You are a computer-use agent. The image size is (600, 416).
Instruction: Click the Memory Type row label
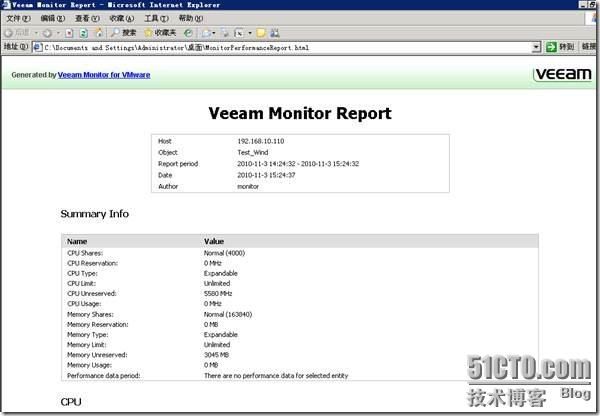point(87,334)
